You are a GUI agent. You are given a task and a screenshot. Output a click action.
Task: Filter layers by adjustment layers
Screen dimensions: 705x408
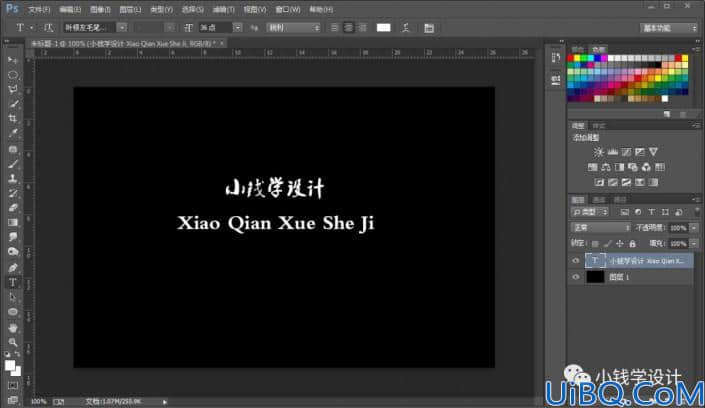638,212
